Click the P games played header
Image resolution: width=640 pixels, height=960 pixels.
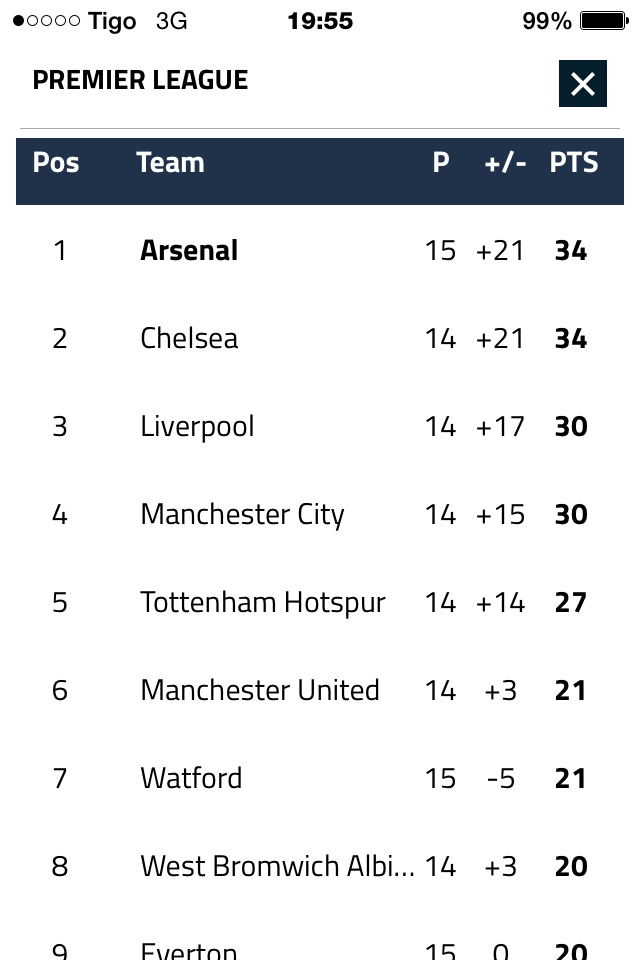tap(441, 163)
